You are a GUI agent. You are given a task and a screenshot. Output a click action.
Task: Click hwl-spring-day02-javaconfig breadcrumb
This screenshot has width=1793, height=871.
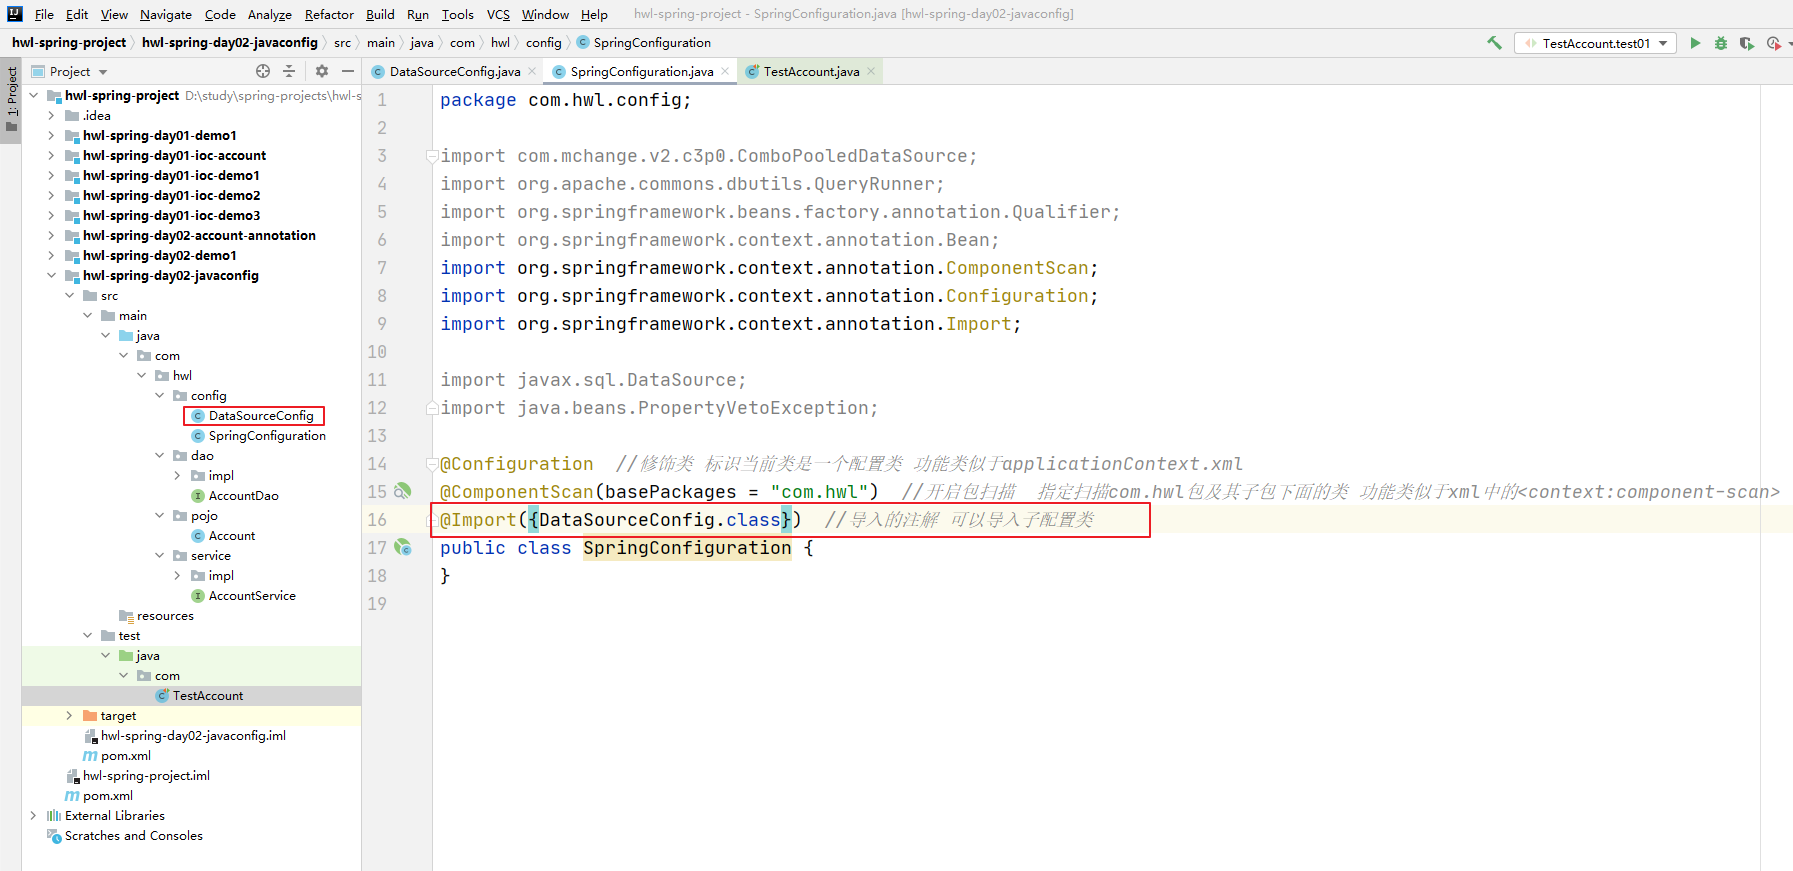pos(230,43)
